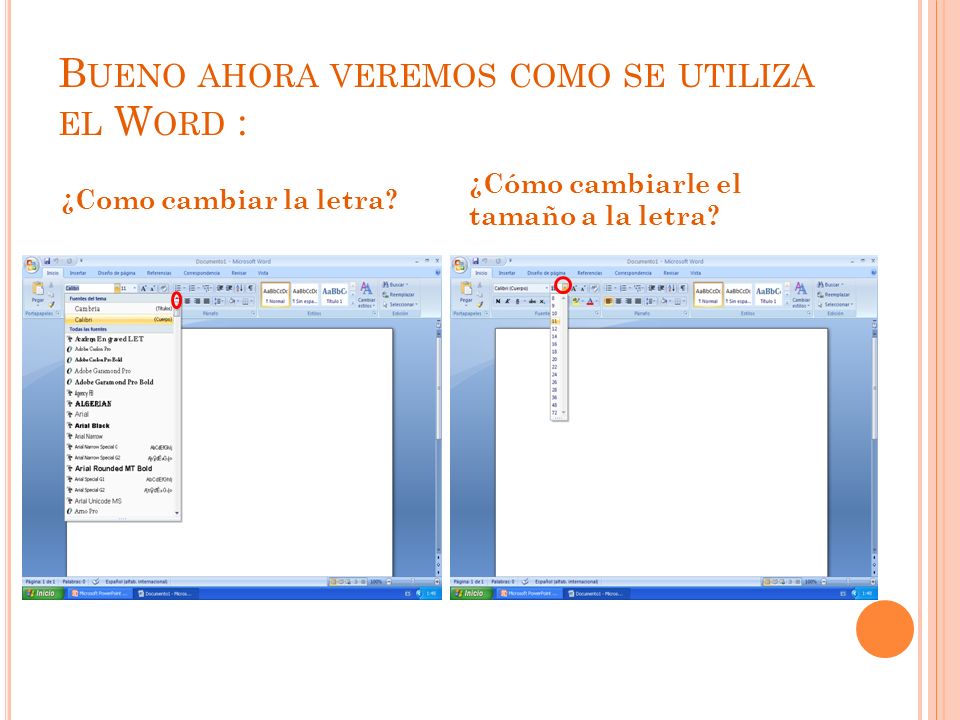This screenshot has width=960, height=720.
Task: Click the borders icon in the size-list window
Action: coord(678,301)
